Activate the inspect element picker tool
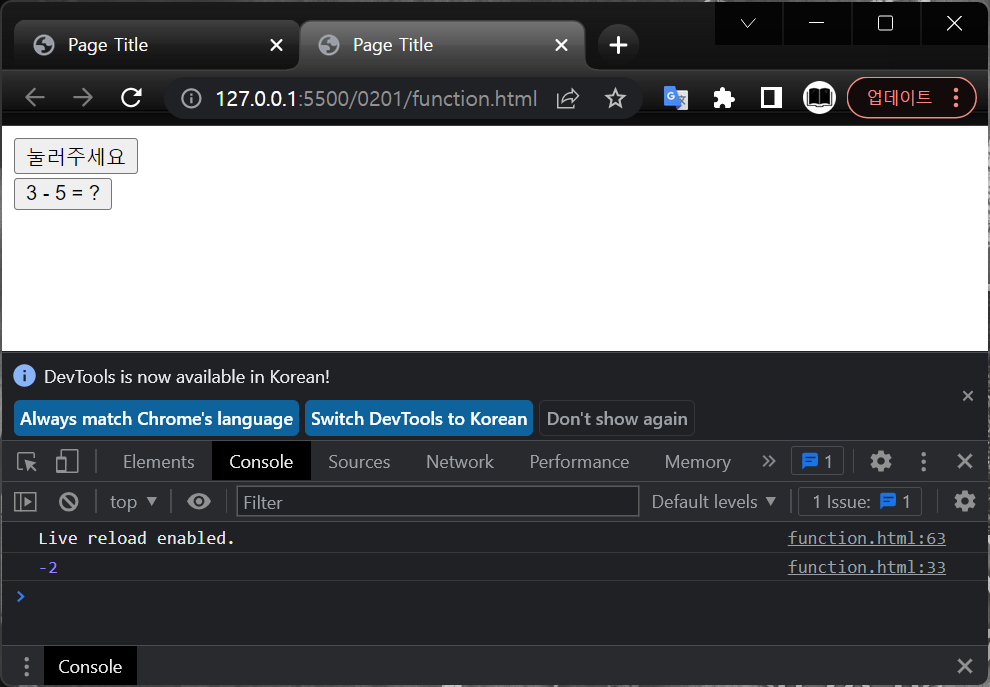 tap(27, 462)
